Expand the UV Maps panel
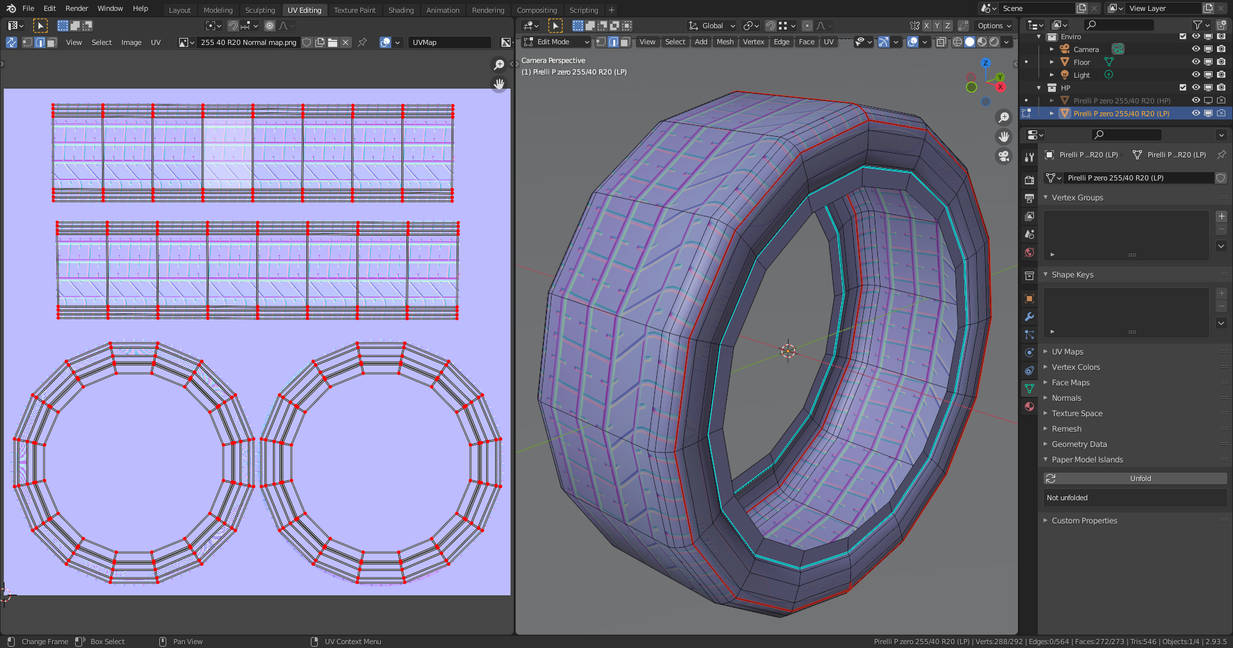 point(1067,351)
